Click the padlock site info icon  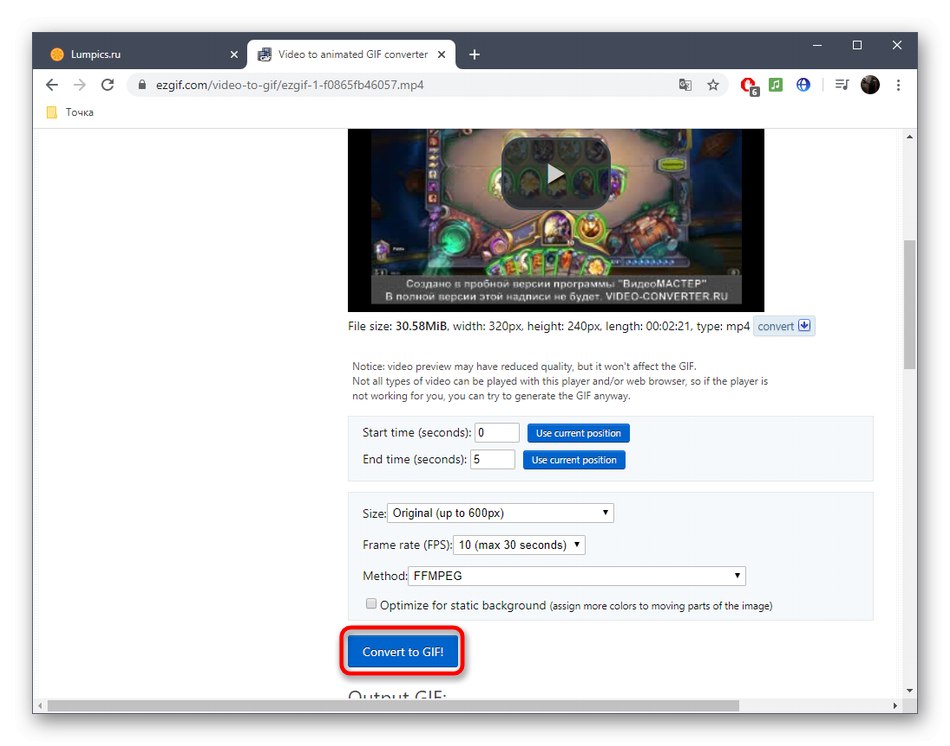(142, 85)
